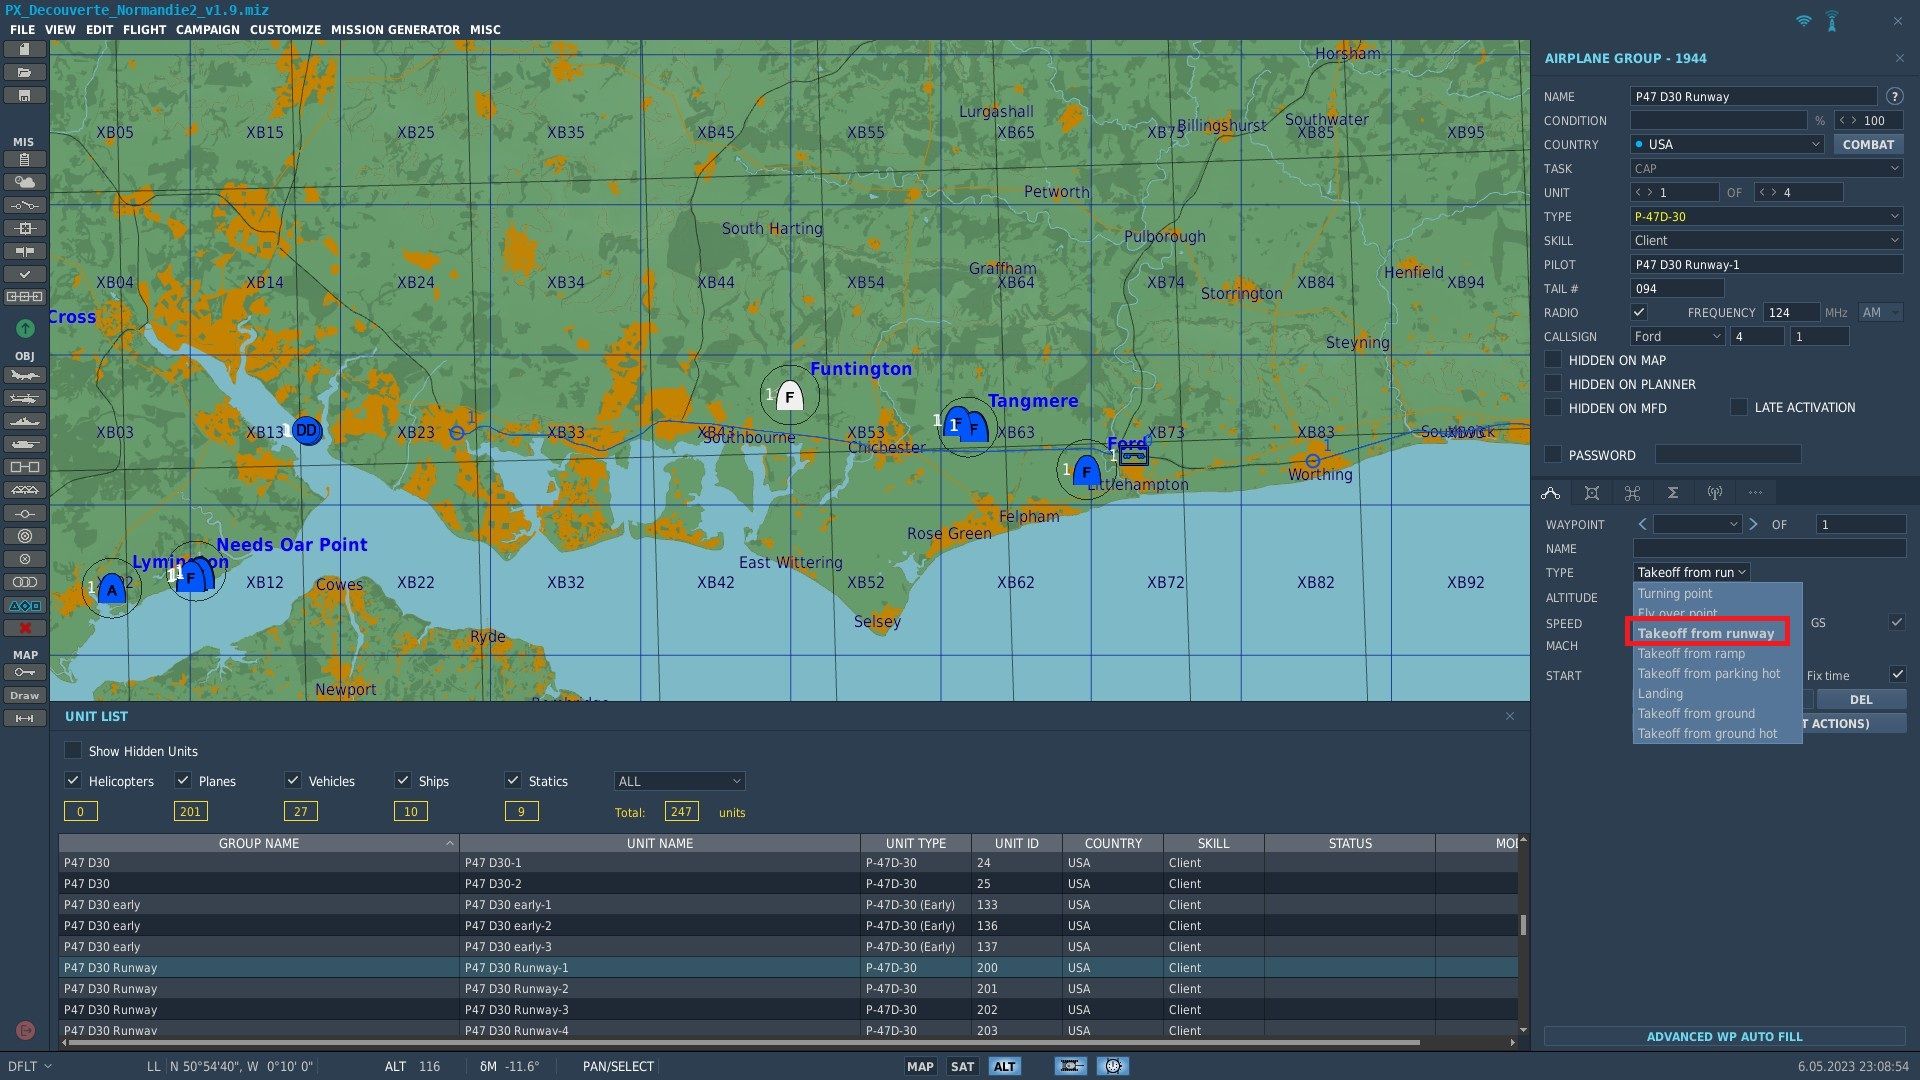This screenshot has width=1920, height=1080.
Task: Select the ship group tool
Action: pos(25,421)
